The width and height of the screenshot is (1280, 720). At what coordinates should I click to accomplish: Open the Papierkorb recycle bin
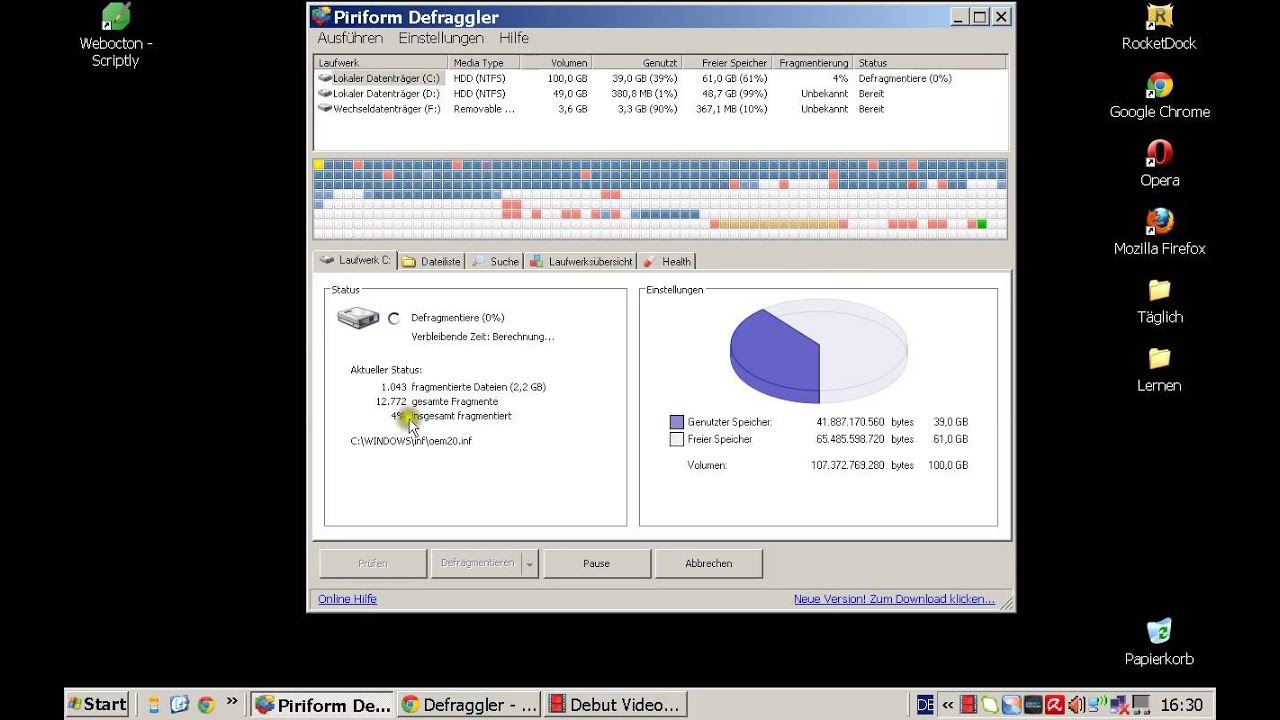[1159, 633]
